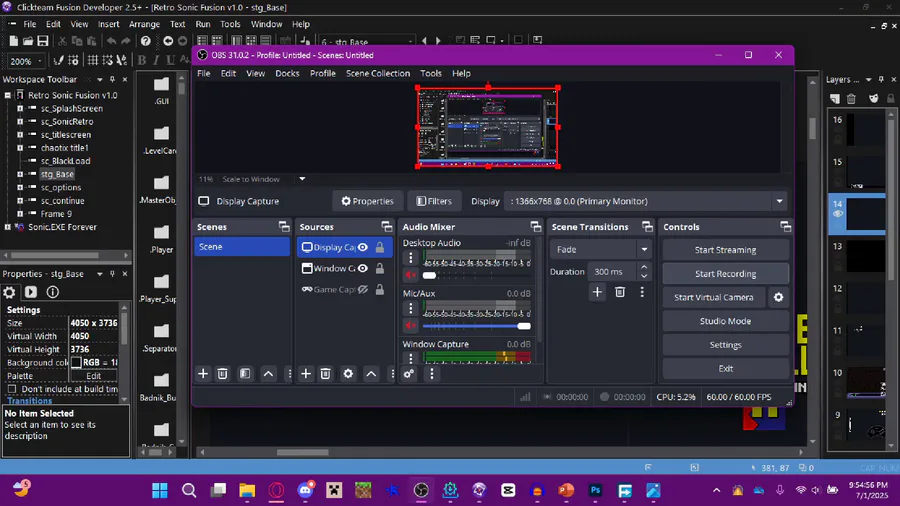Open Docks menu in OBS

[x=287, y=73]
